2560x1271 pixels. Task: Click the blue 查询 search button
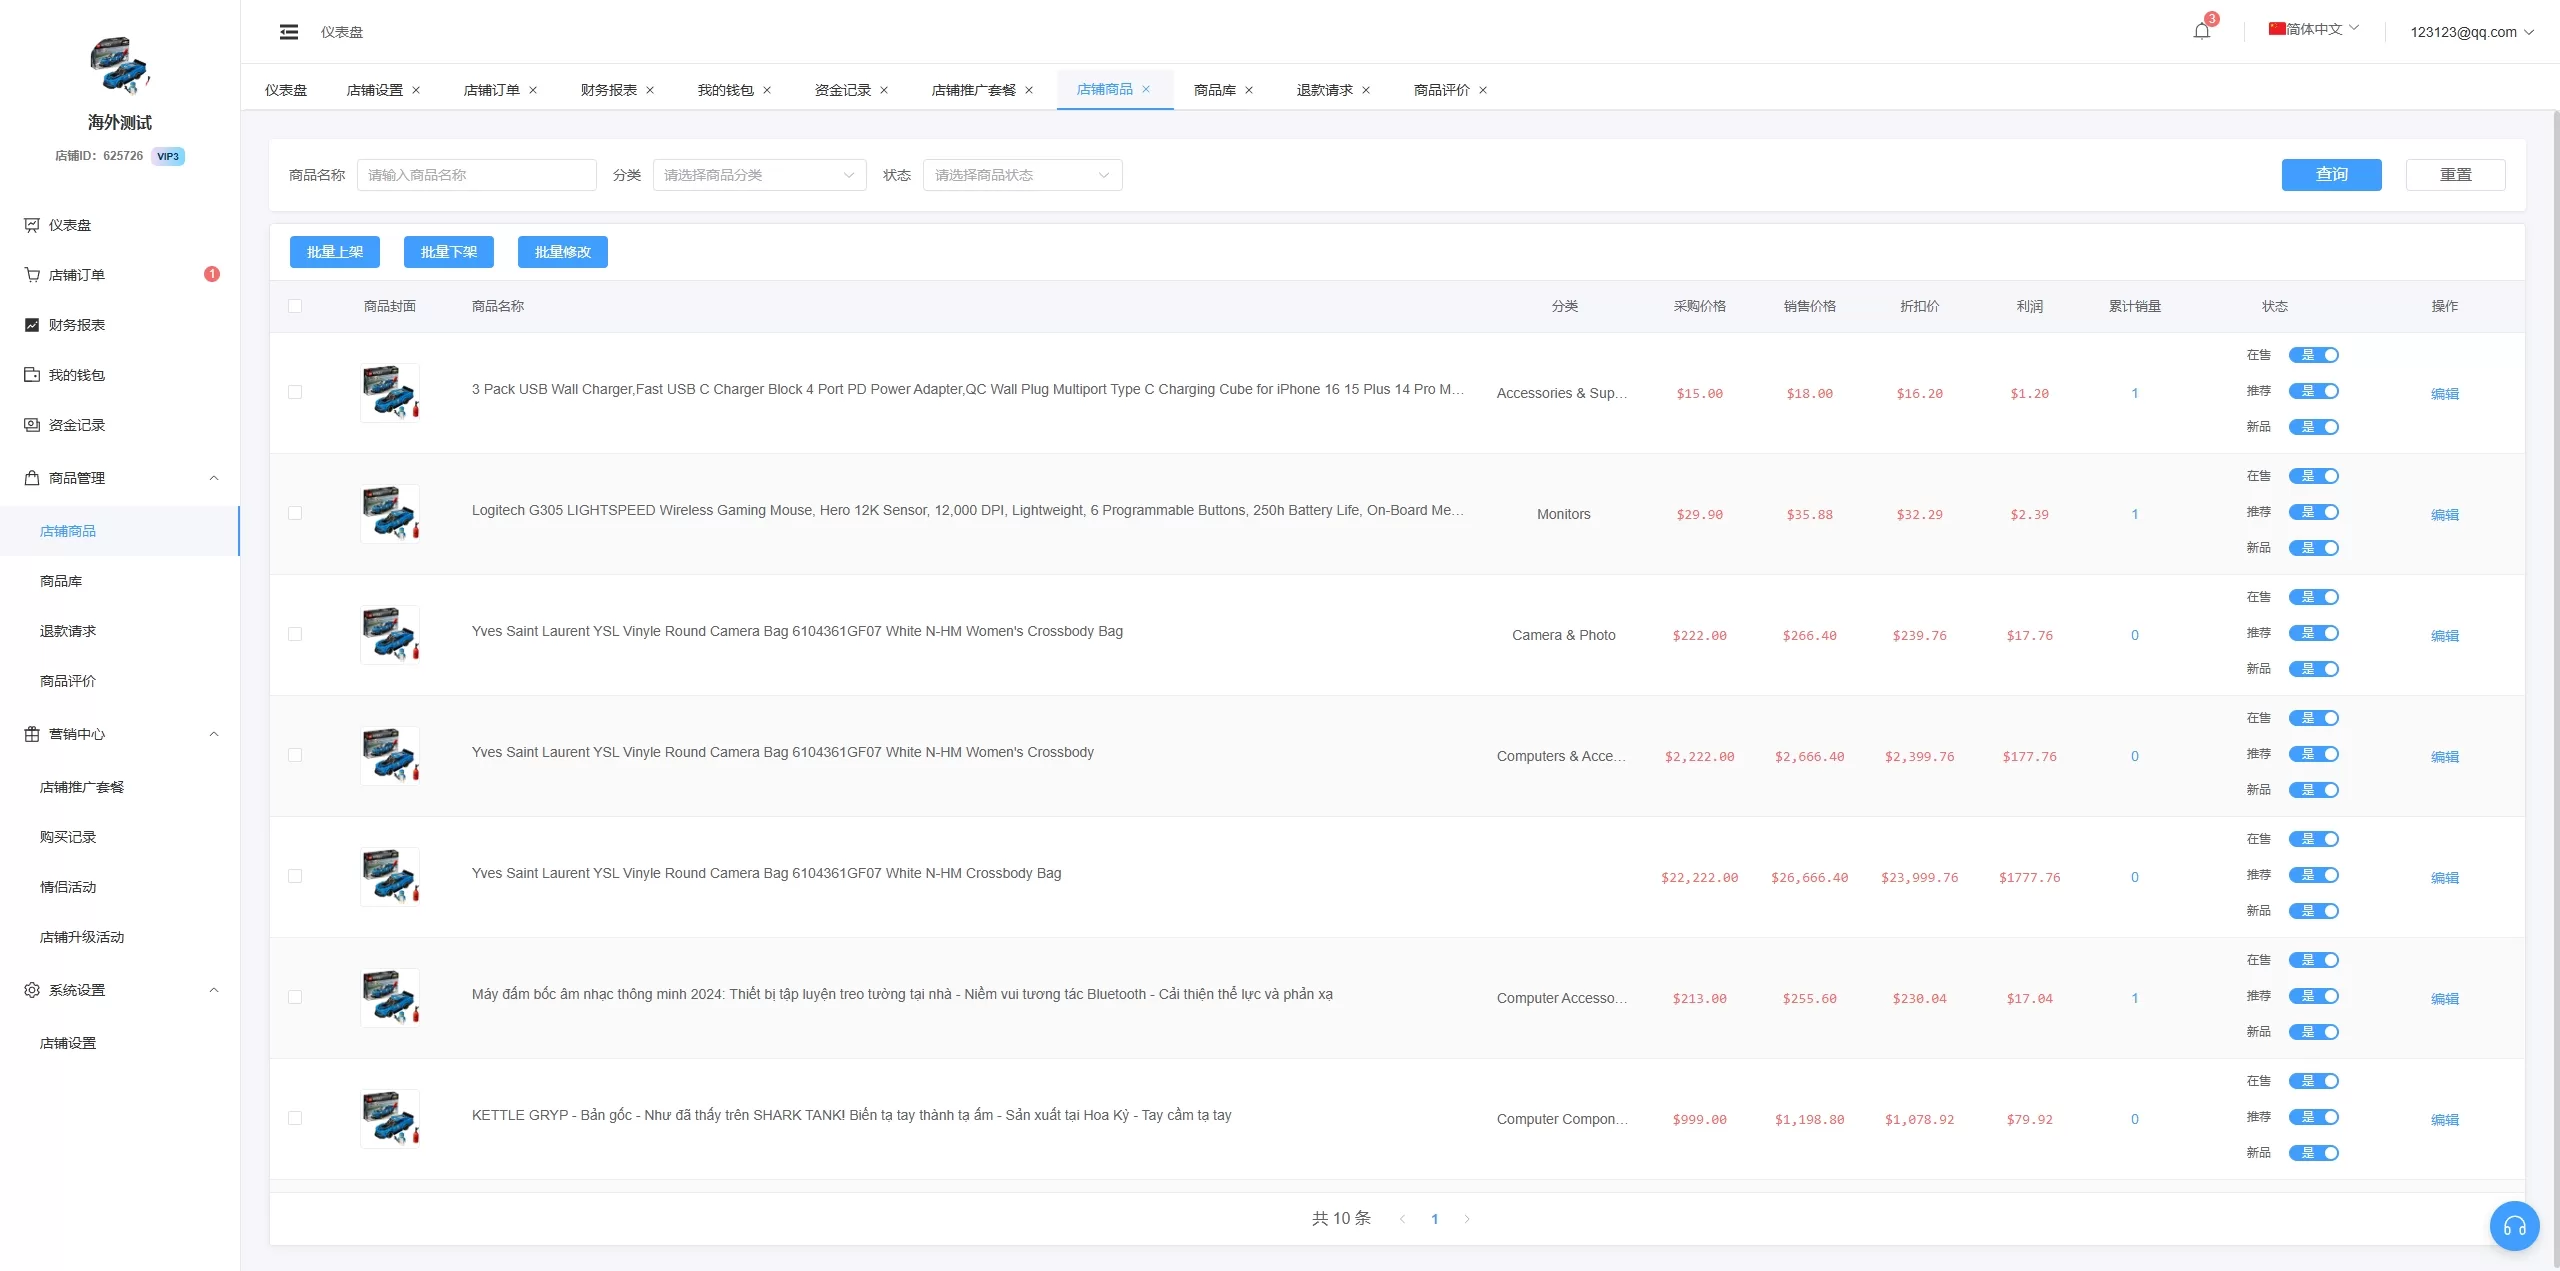pos(2331,175)
